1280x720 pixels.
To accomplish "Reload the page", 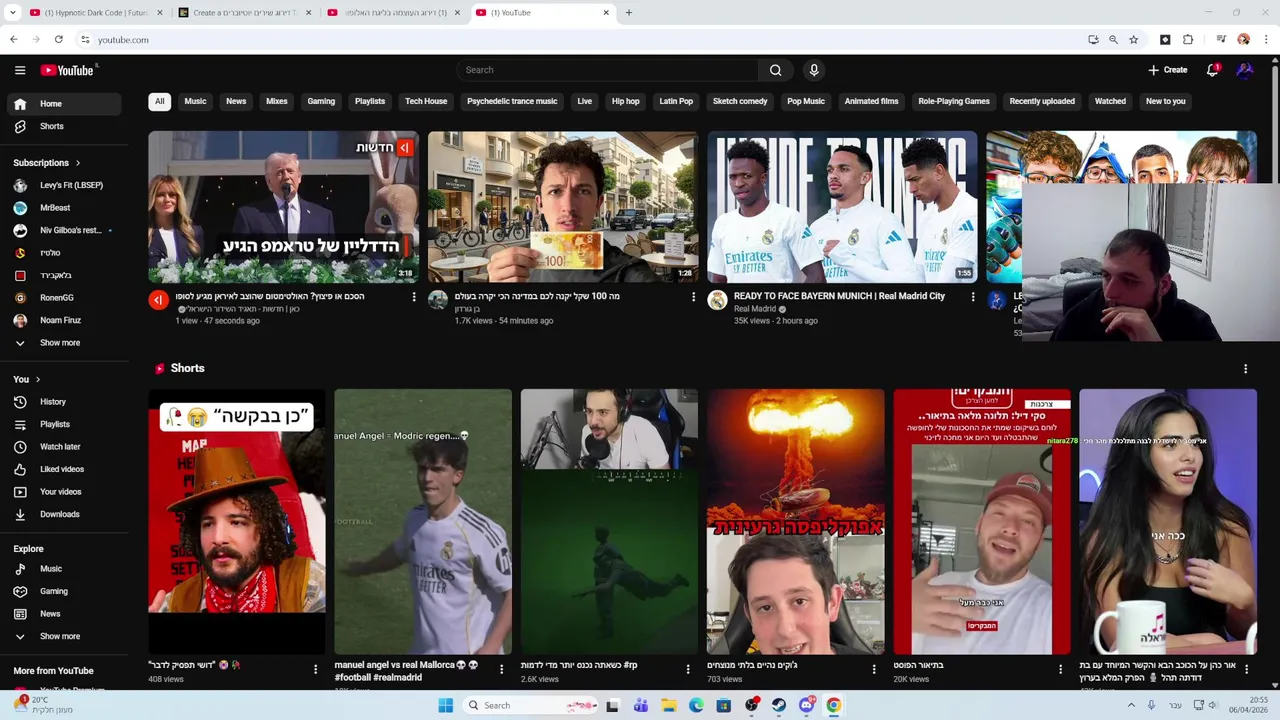I will click(59, 39).
